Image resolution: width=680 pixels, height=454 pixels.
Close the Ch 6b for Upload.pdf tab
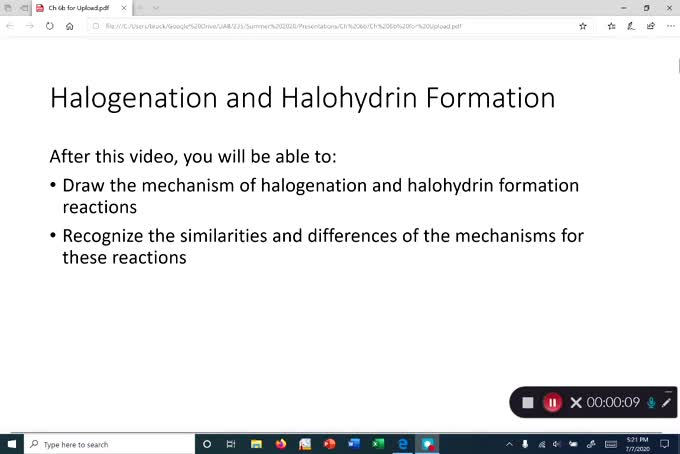point(124,8)
